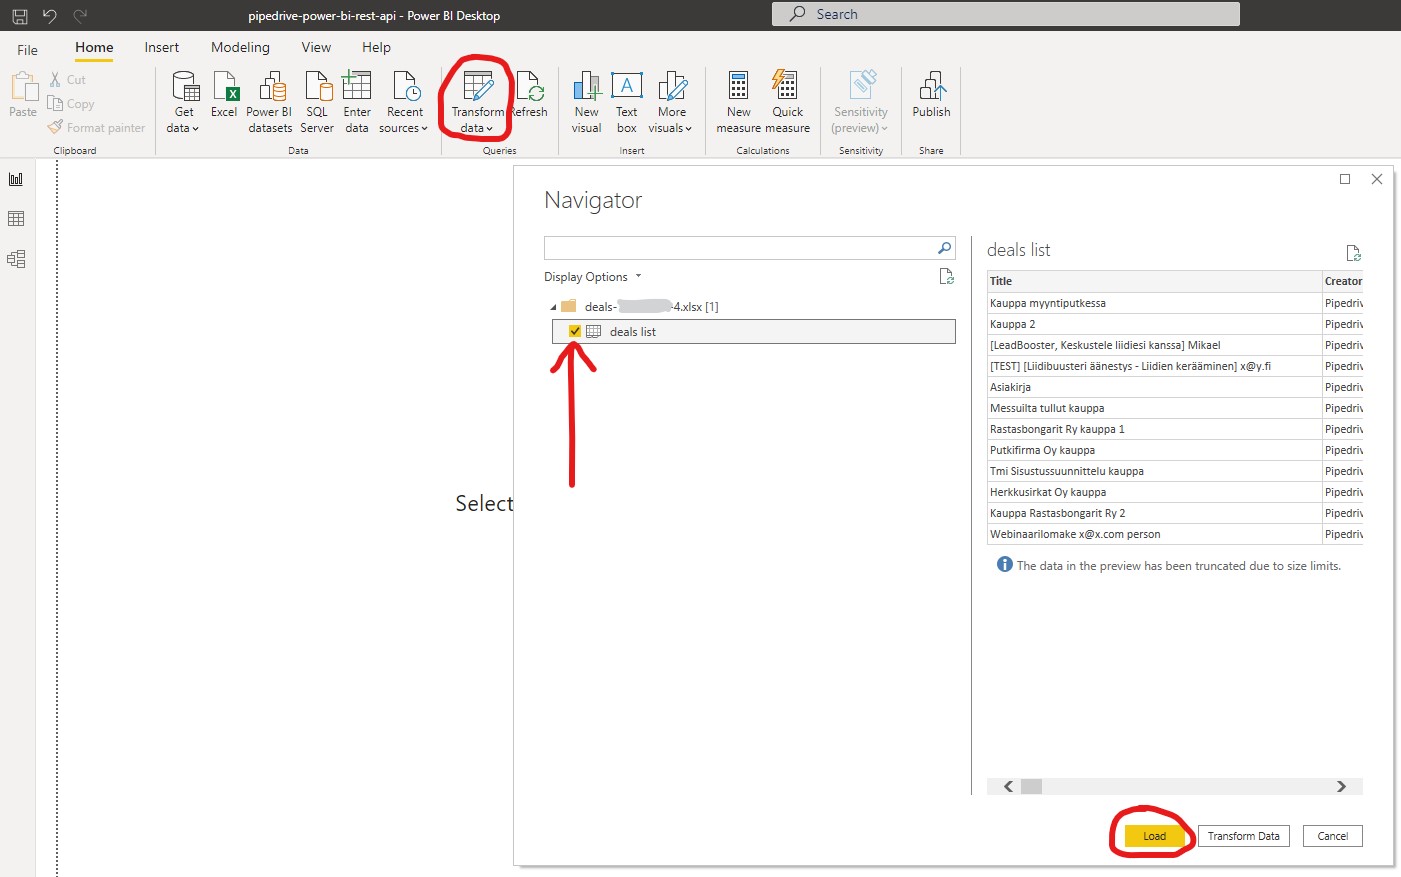Screen dimensions: 1401x877
Task: Click the Load button
Action: (x=1154, y=836)
